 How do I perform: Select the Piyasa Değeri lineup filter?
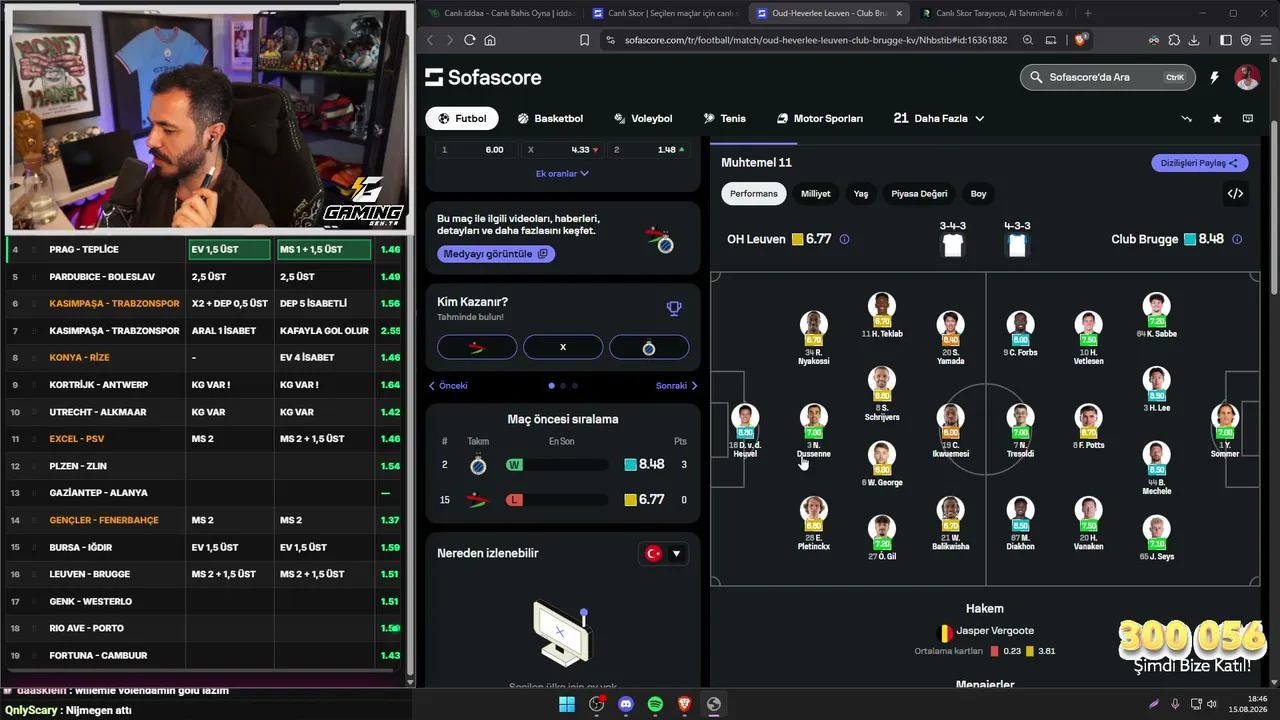(x=919, y=194)
